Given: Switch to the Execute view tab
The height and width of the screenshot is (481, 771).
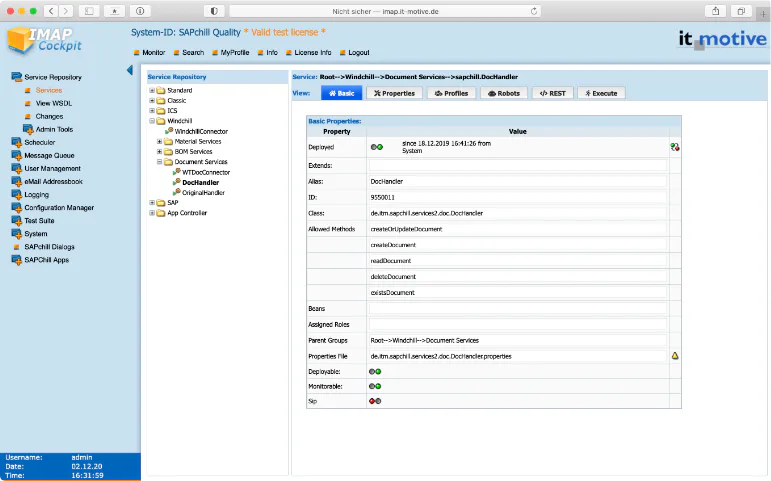Looking at the screenshot, I should coord(601,93).
